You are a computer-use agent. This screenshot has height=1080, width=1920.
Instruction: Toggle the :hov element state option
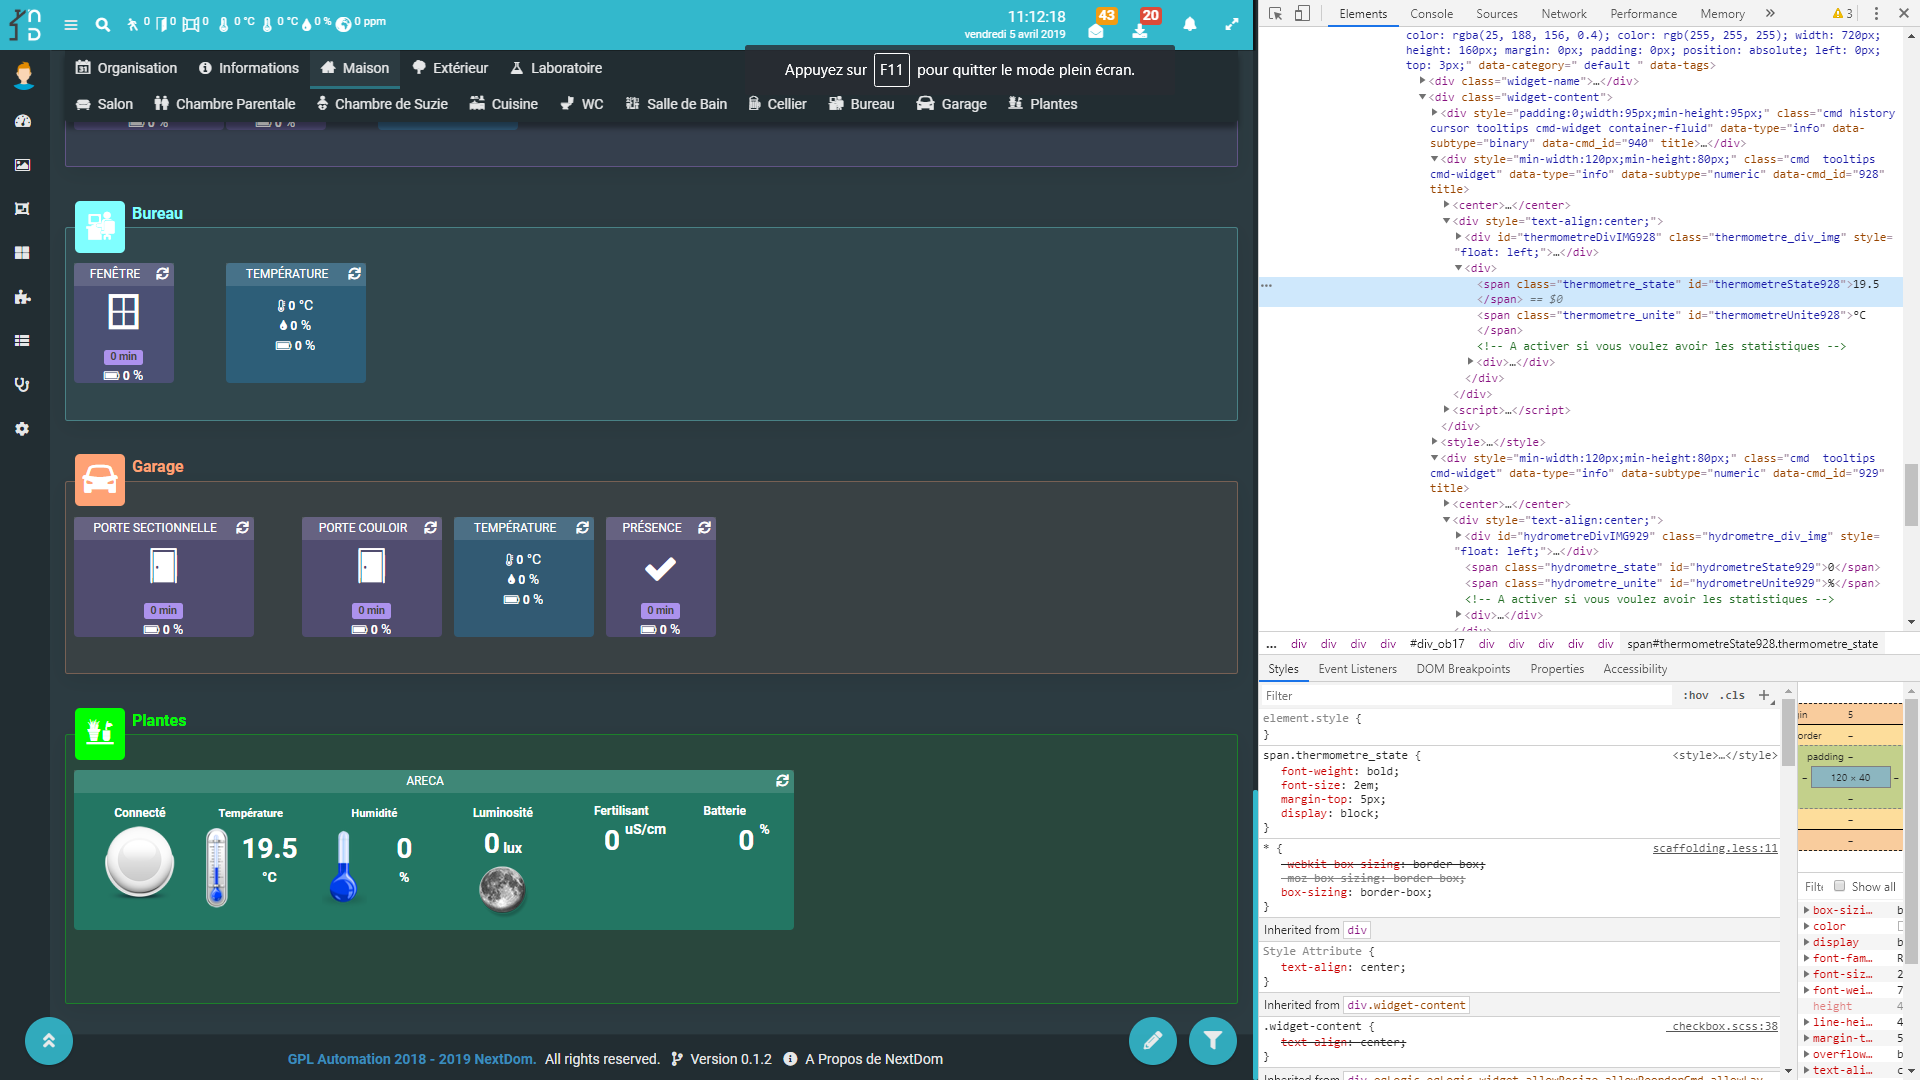[x=1696, y=695]
